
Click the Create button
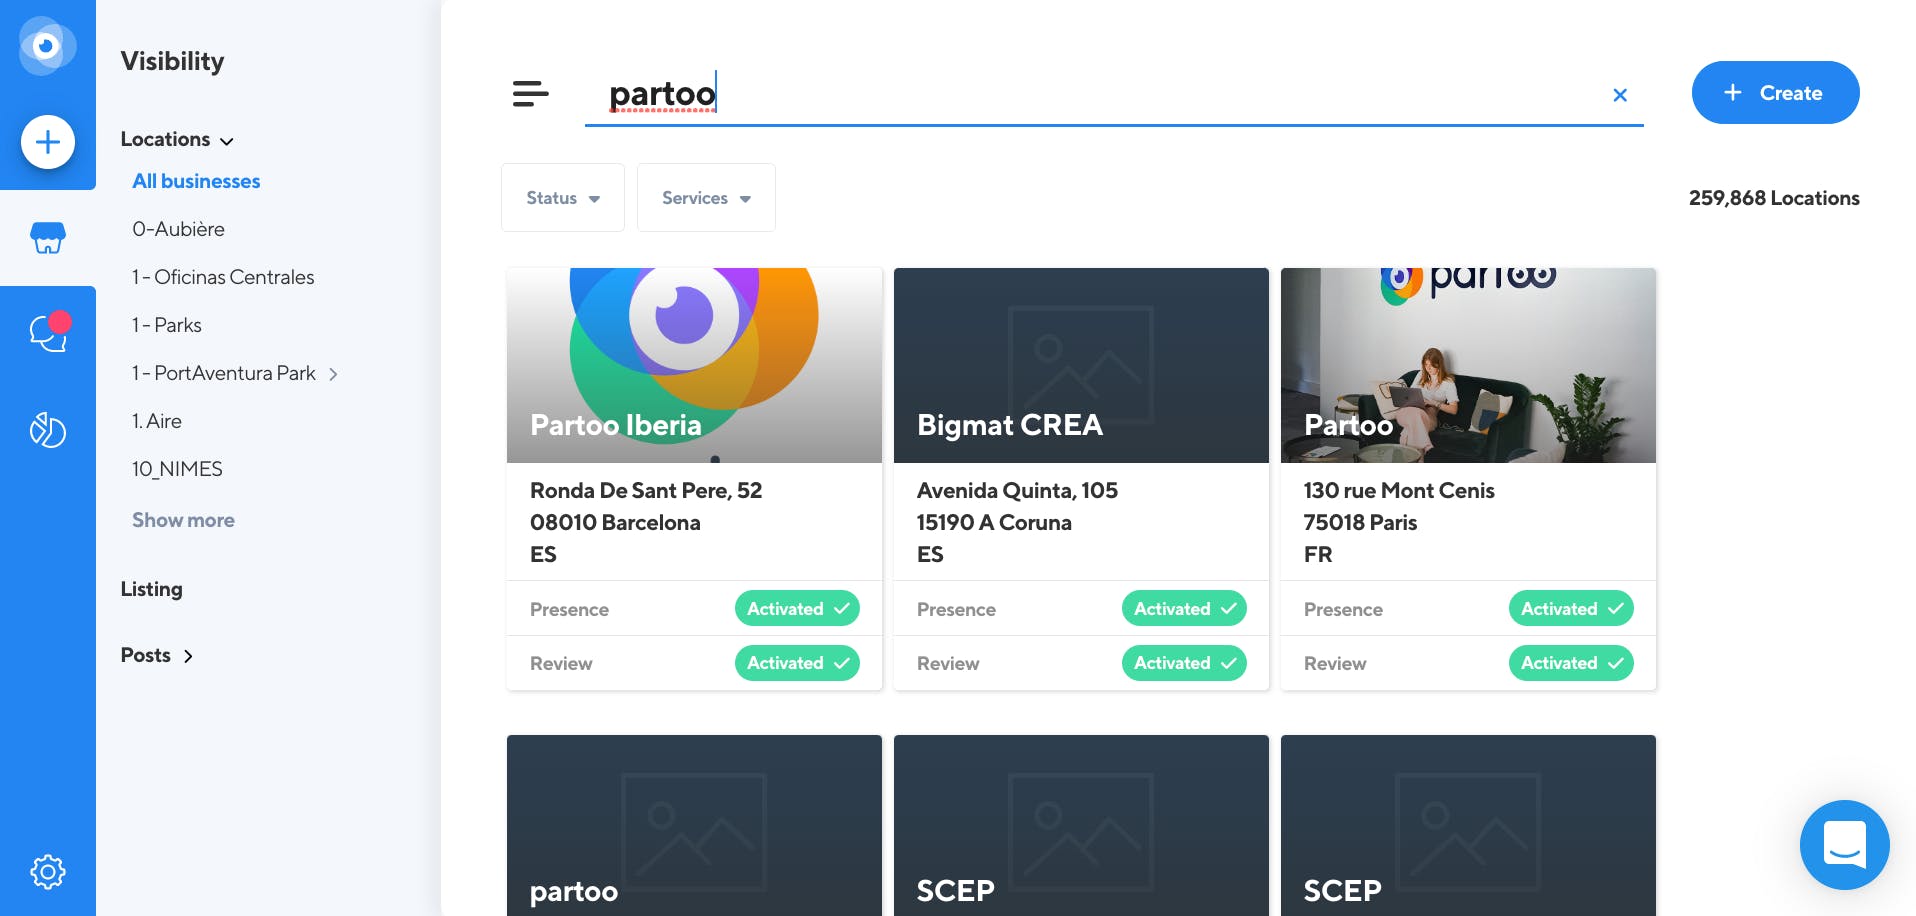pyautogui.click(x=1775, y=93)
